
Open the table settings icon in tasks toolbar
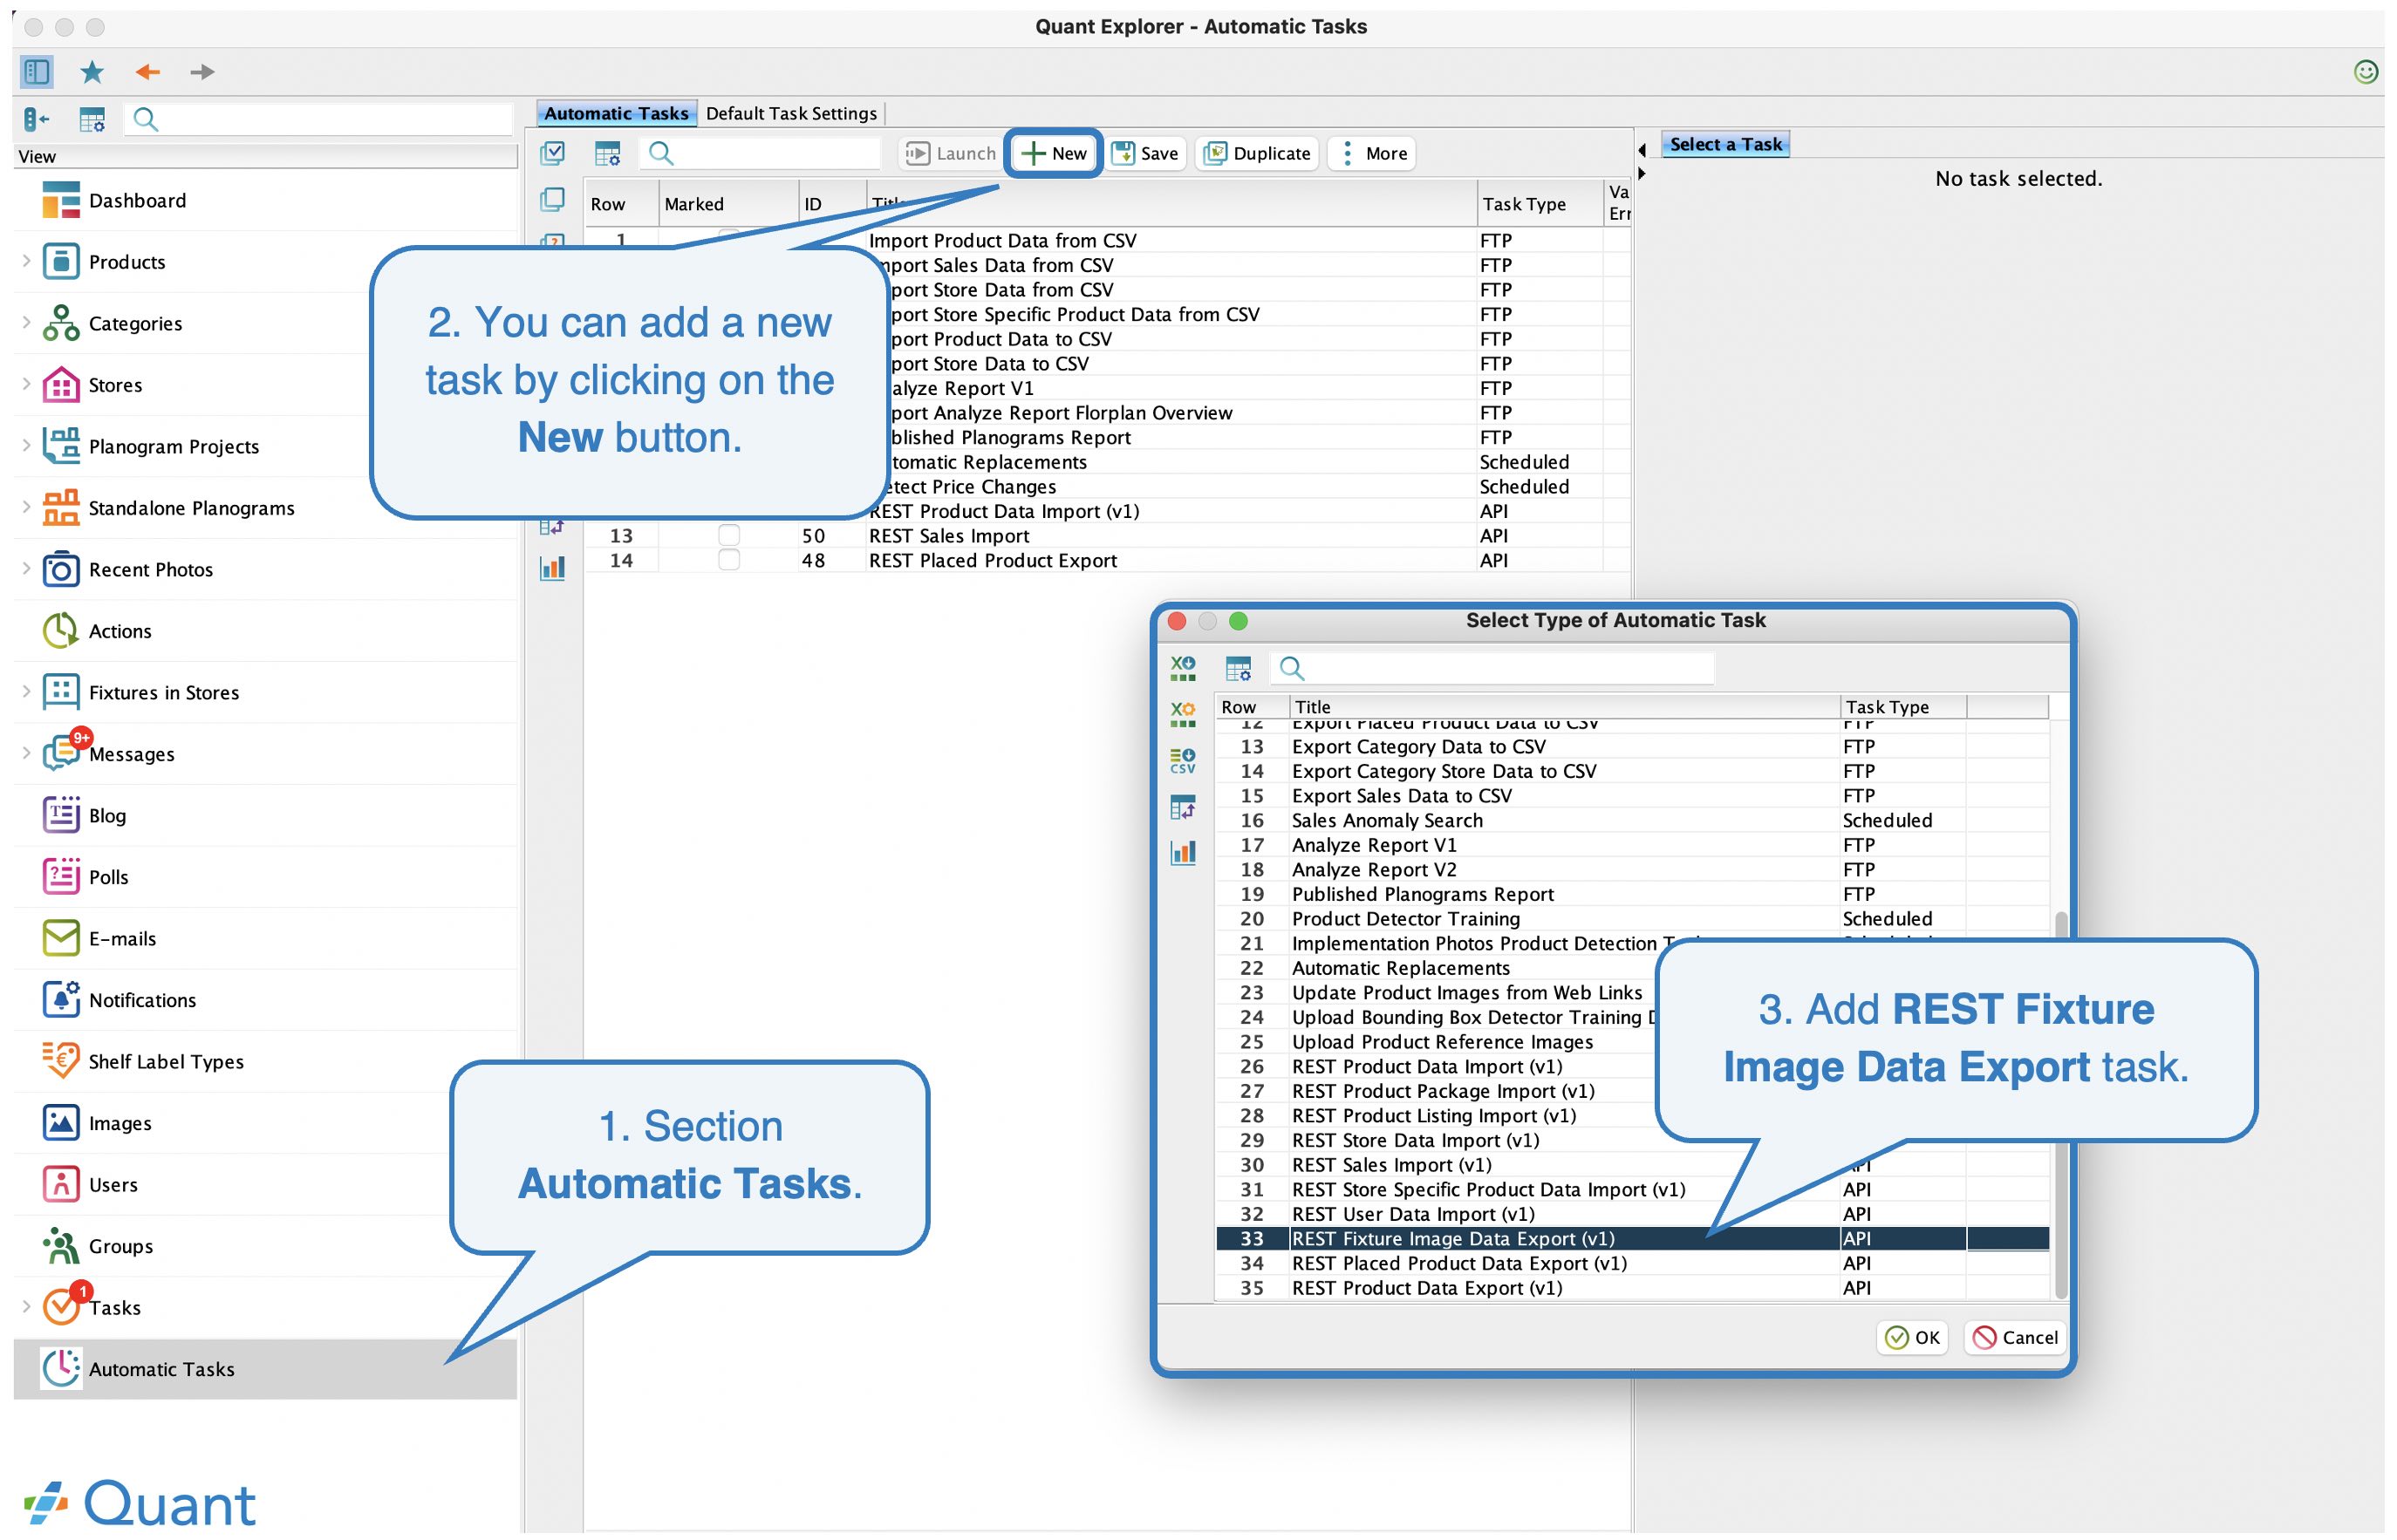[x=607, y=153]
